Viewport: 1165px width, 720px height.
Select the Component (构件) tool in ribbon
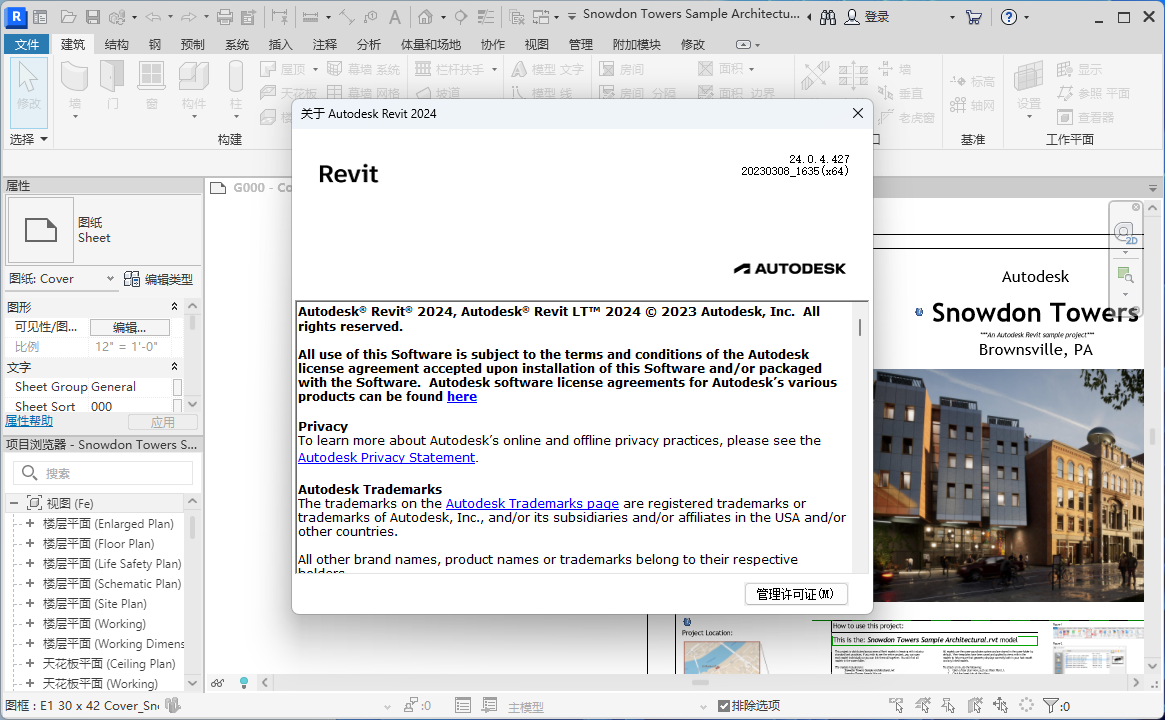coord(194,88)
